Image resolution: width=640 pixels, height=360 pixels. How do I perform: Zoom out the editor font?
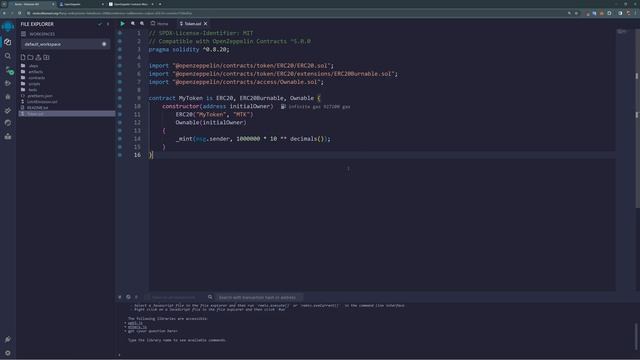(x=133, y=24)
